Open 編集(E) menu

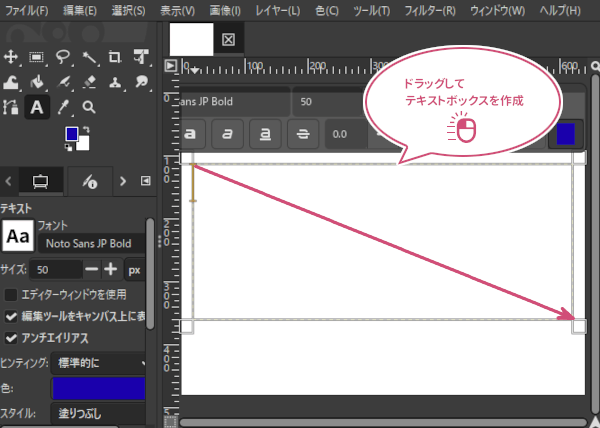click(80, 10)
